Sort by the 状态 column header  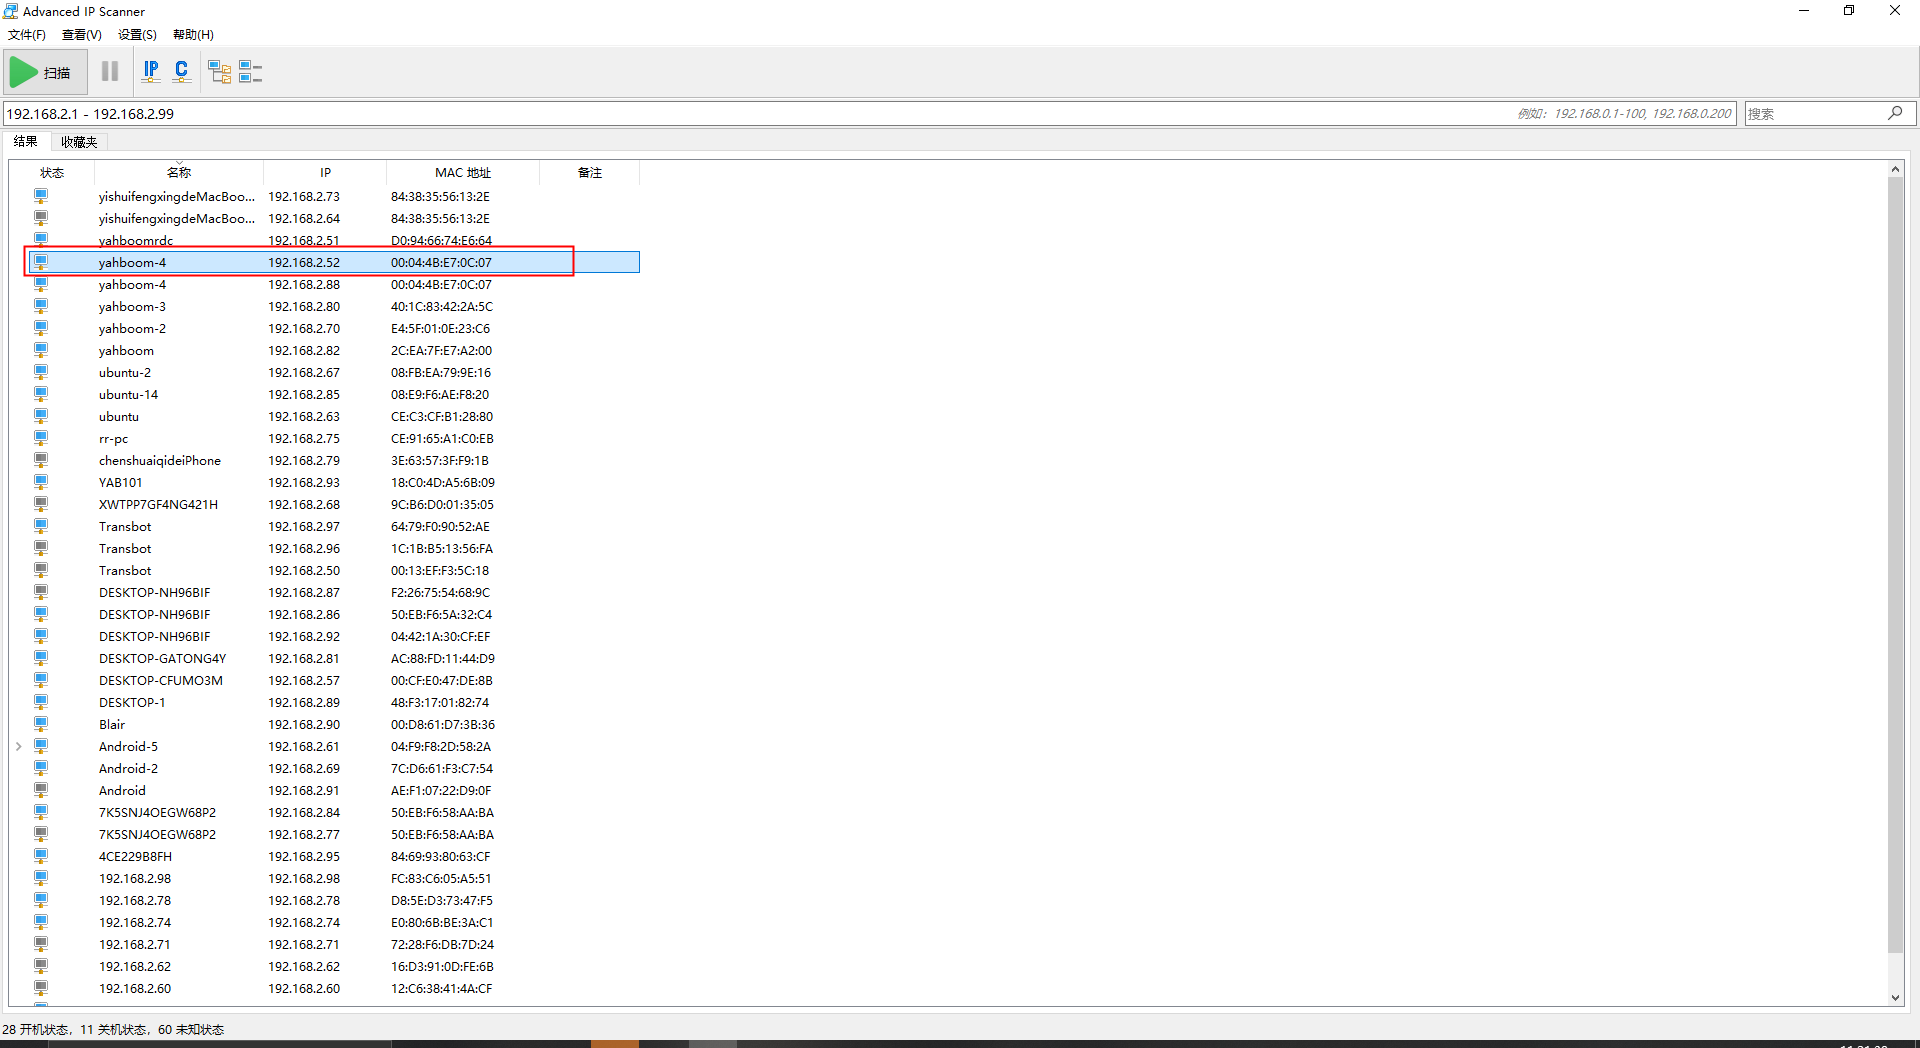[52, 172]
